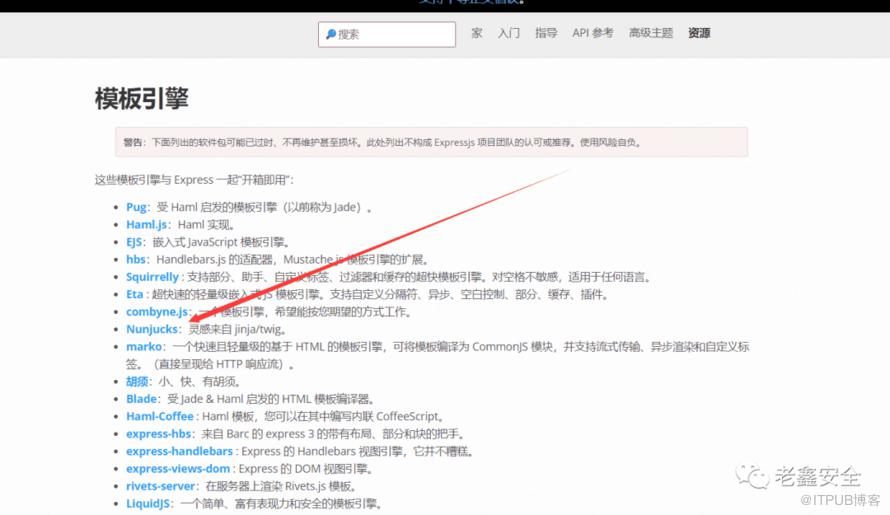This screenshot has height=515, width=890.
Task: Visit the Squirrelly link
Action: pyautogui.click(x=152, y=277)
